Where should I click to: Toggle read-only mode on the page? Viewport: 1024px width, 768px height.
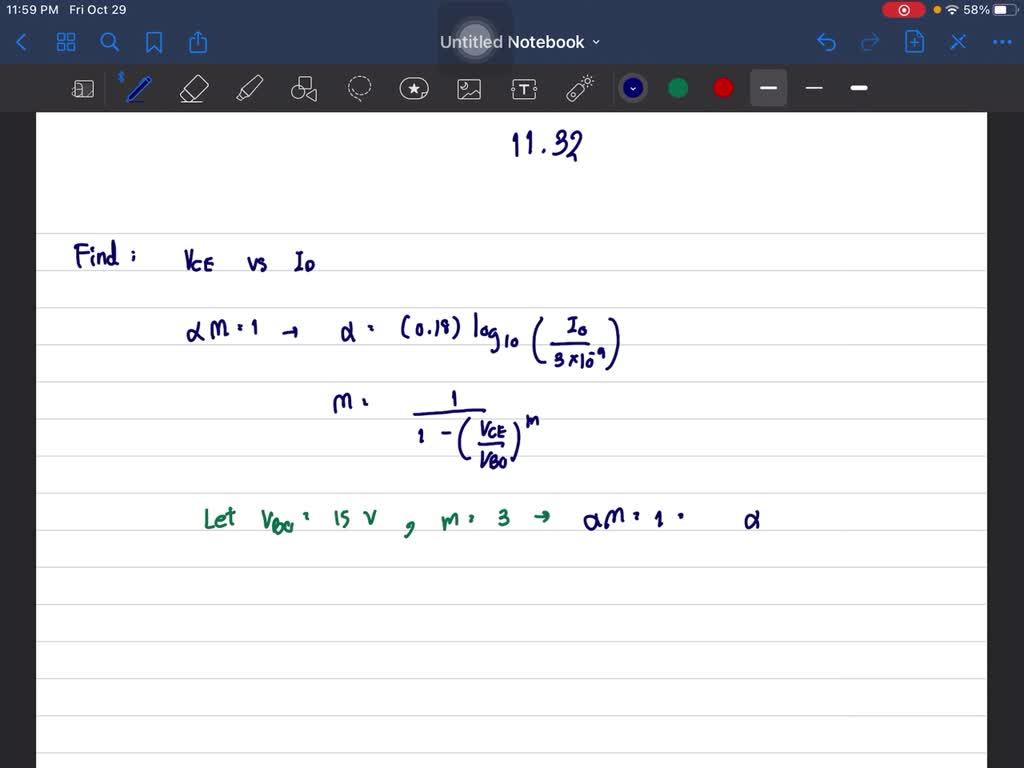[83, 88]
